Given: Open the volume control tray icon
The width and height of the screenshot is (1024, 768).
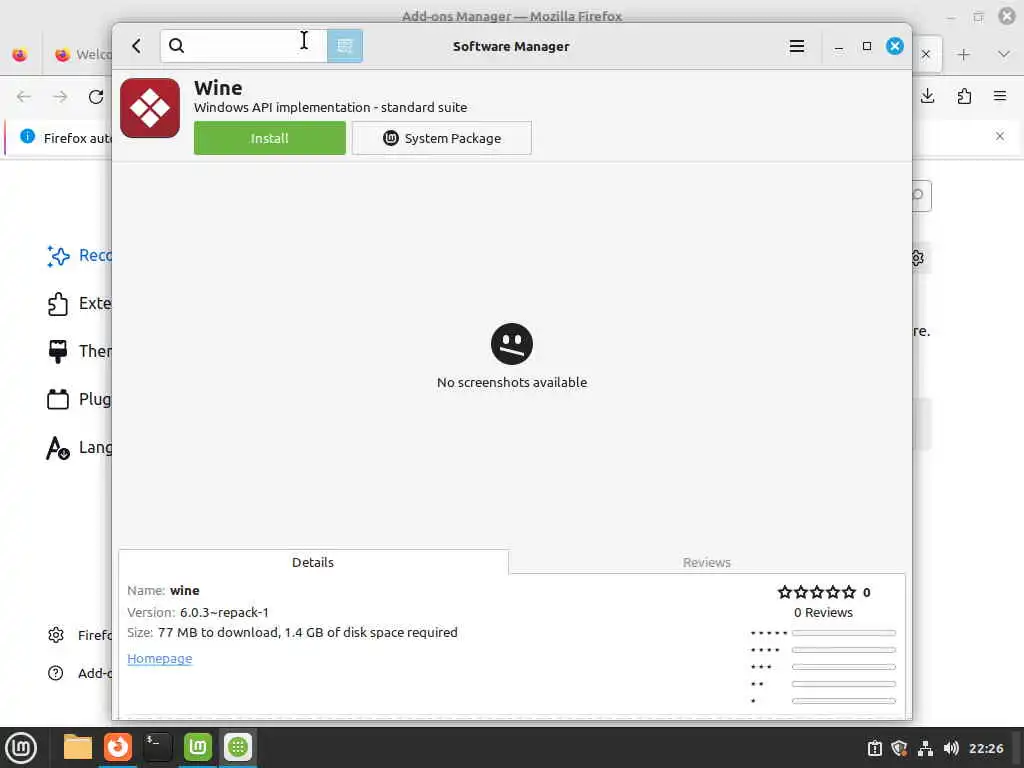Looking at the screenshot, I should (x=951, y=748).
